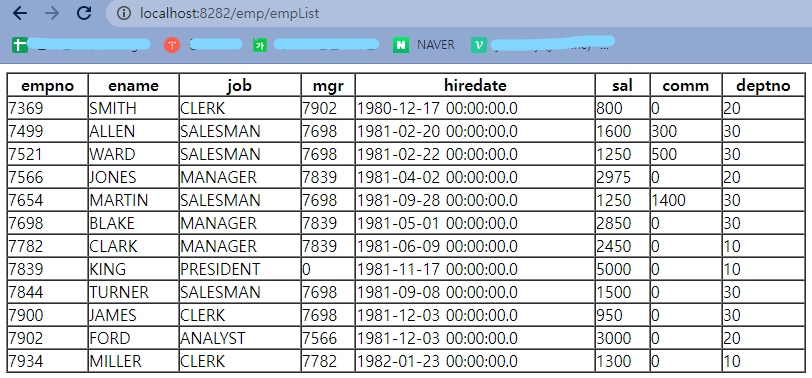Screen dimensions: 812x378
Task: Open the green '가' bookmark icon
Action: tap(259, 45)
